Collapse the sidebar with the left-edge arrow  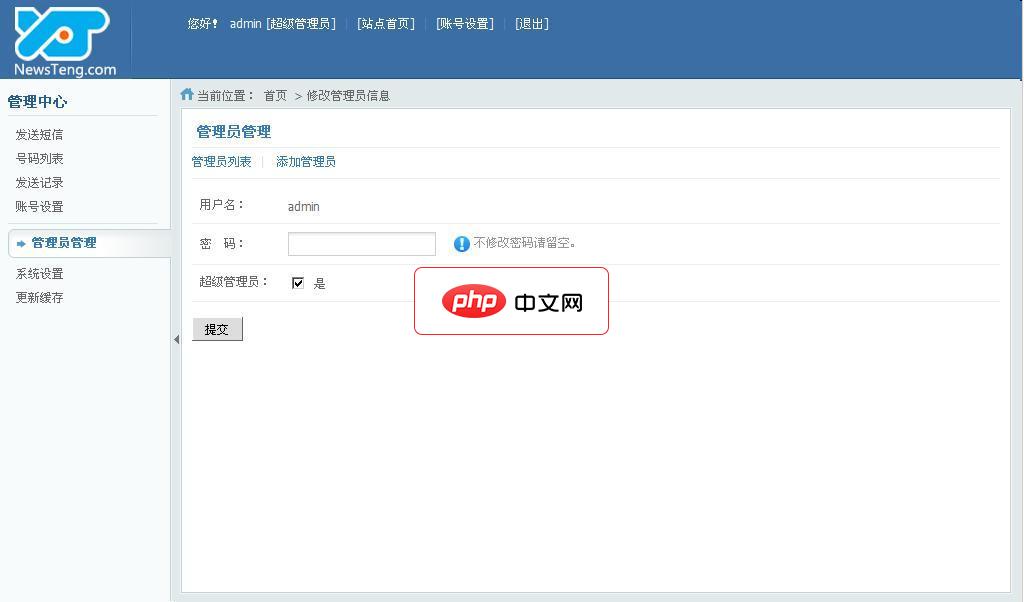[176, 340]
